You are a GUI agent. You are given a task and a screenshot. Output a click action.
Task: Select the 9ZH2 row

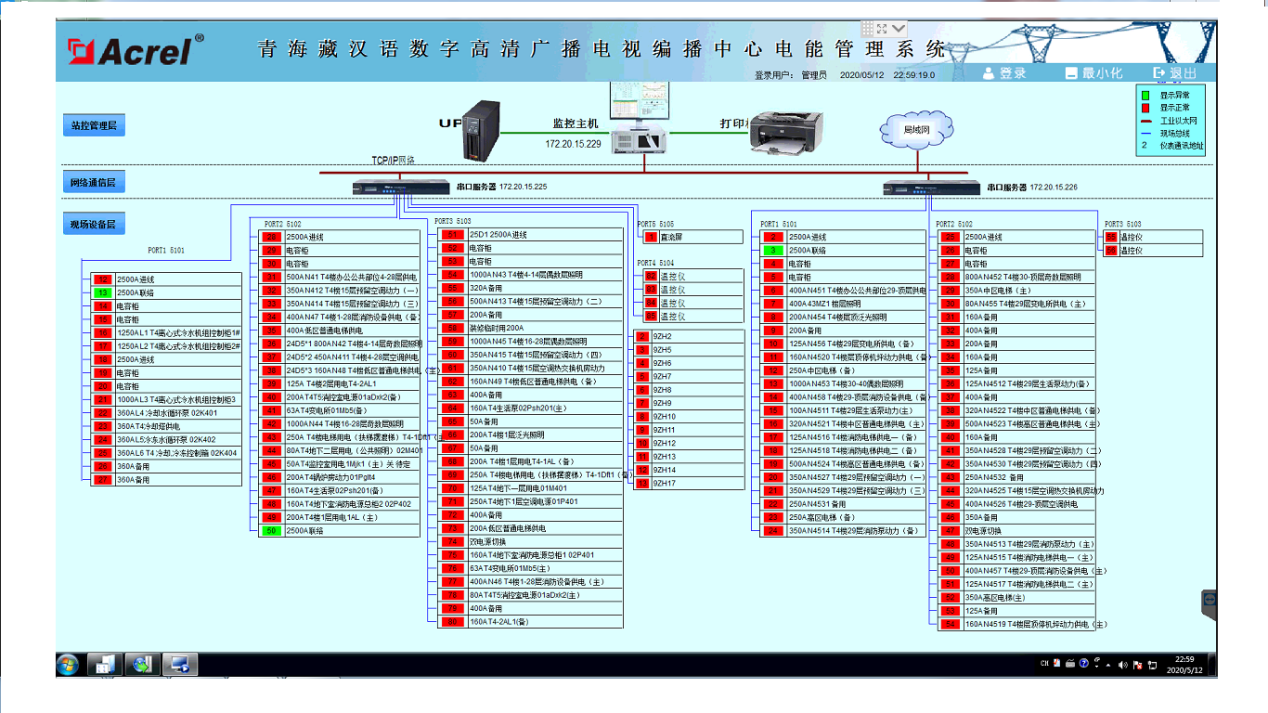[690, 337]
